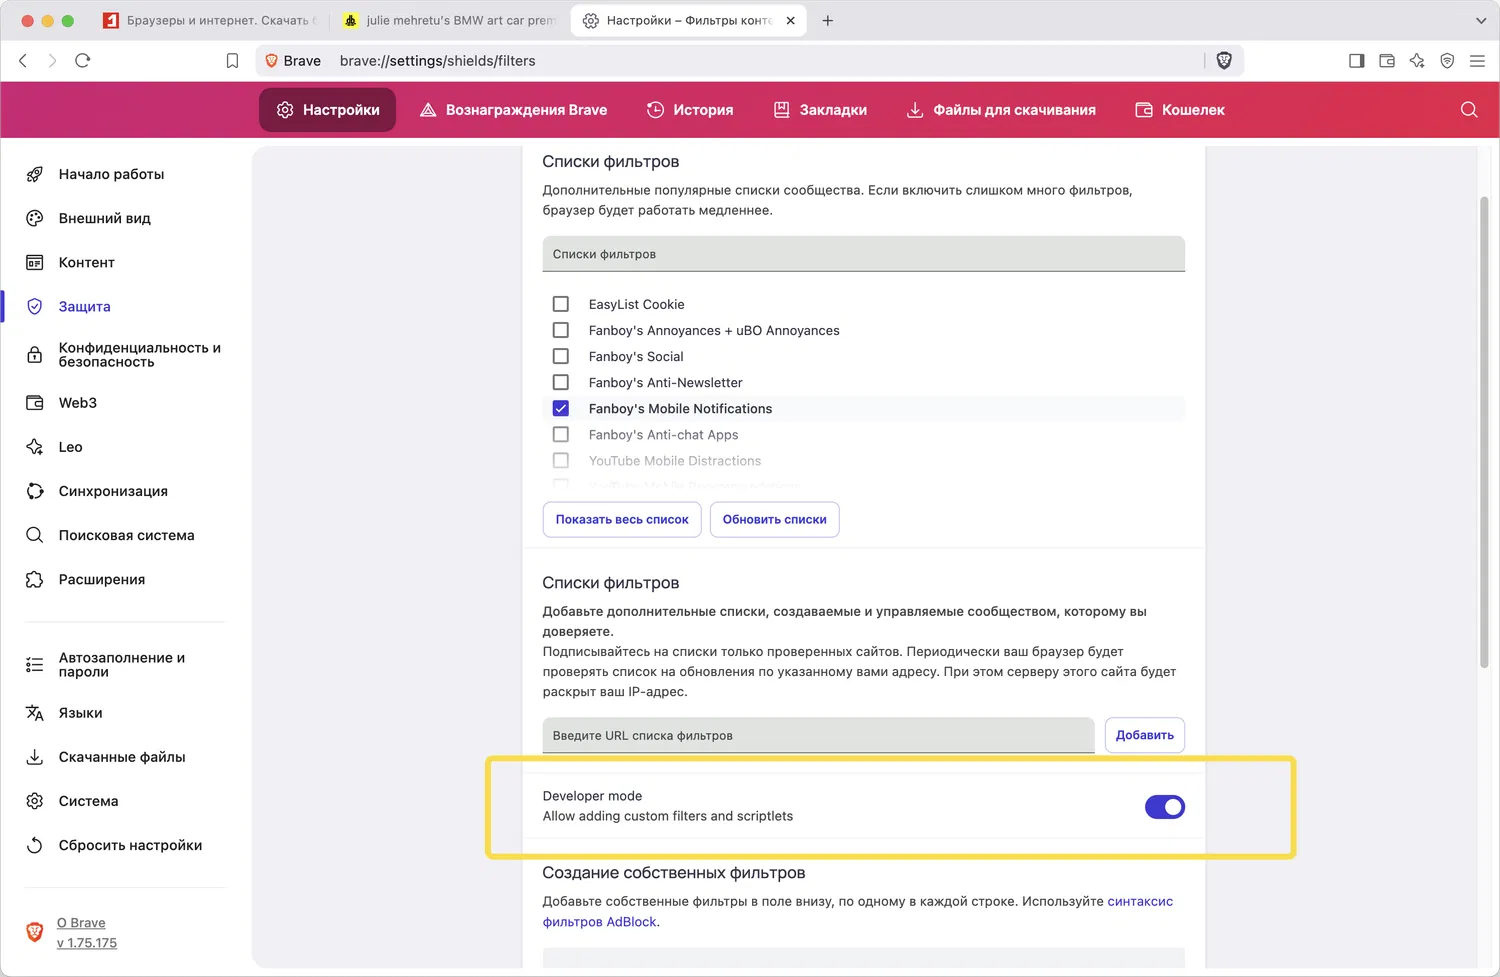
Task: Open Leo AI sparkle toolbar icon
Action: click(x=1417, y=61)
